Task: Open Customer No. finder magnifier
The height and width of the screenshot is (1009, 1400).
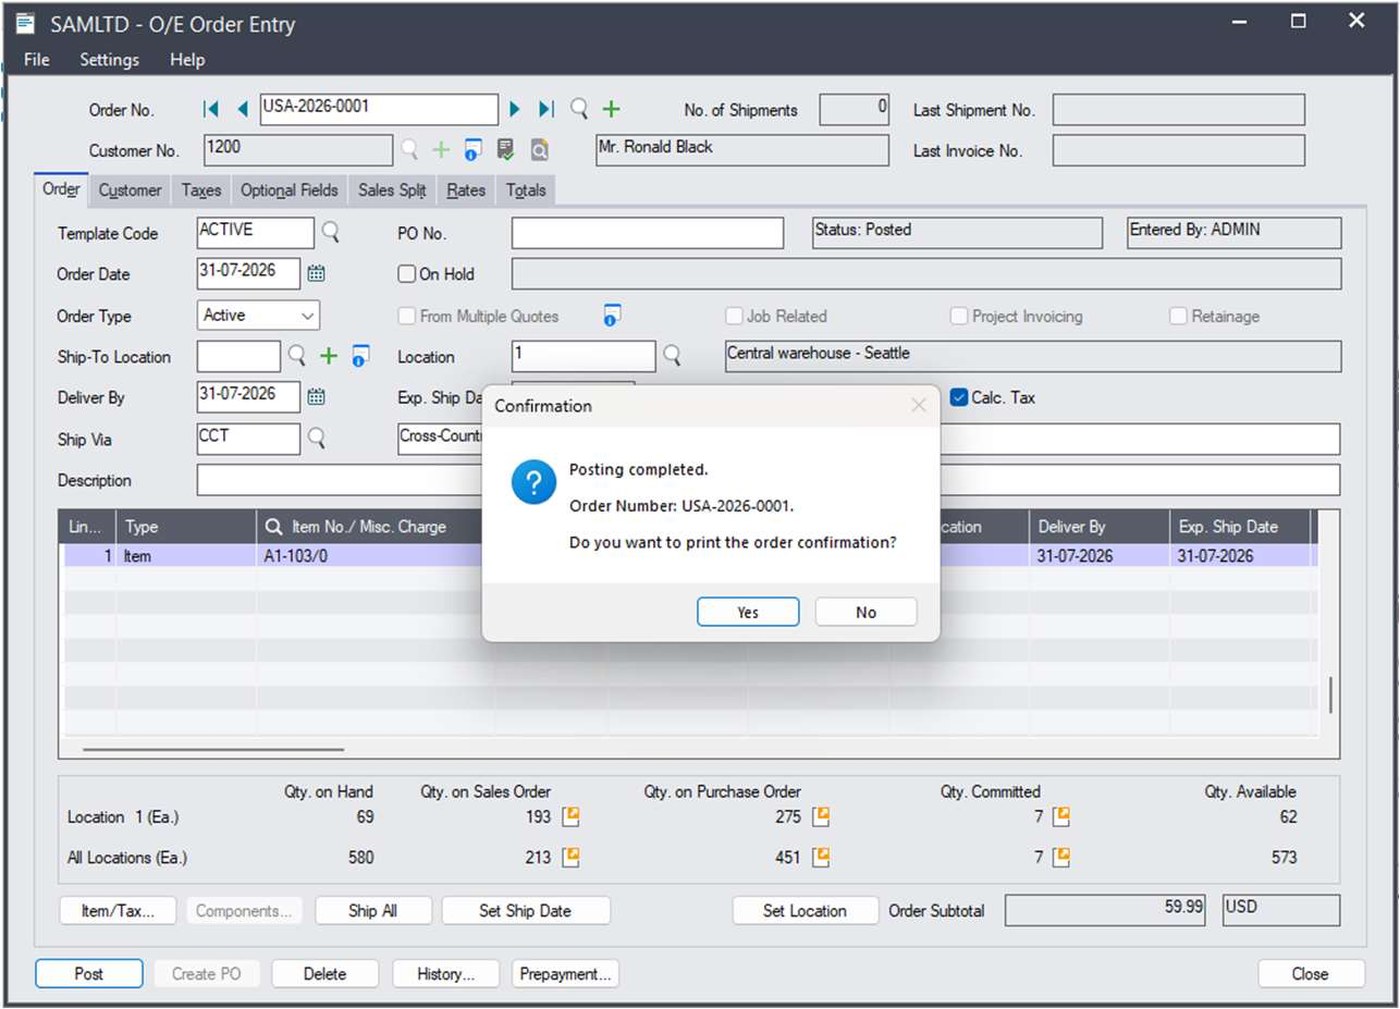Action: click(x=409, y=150)
